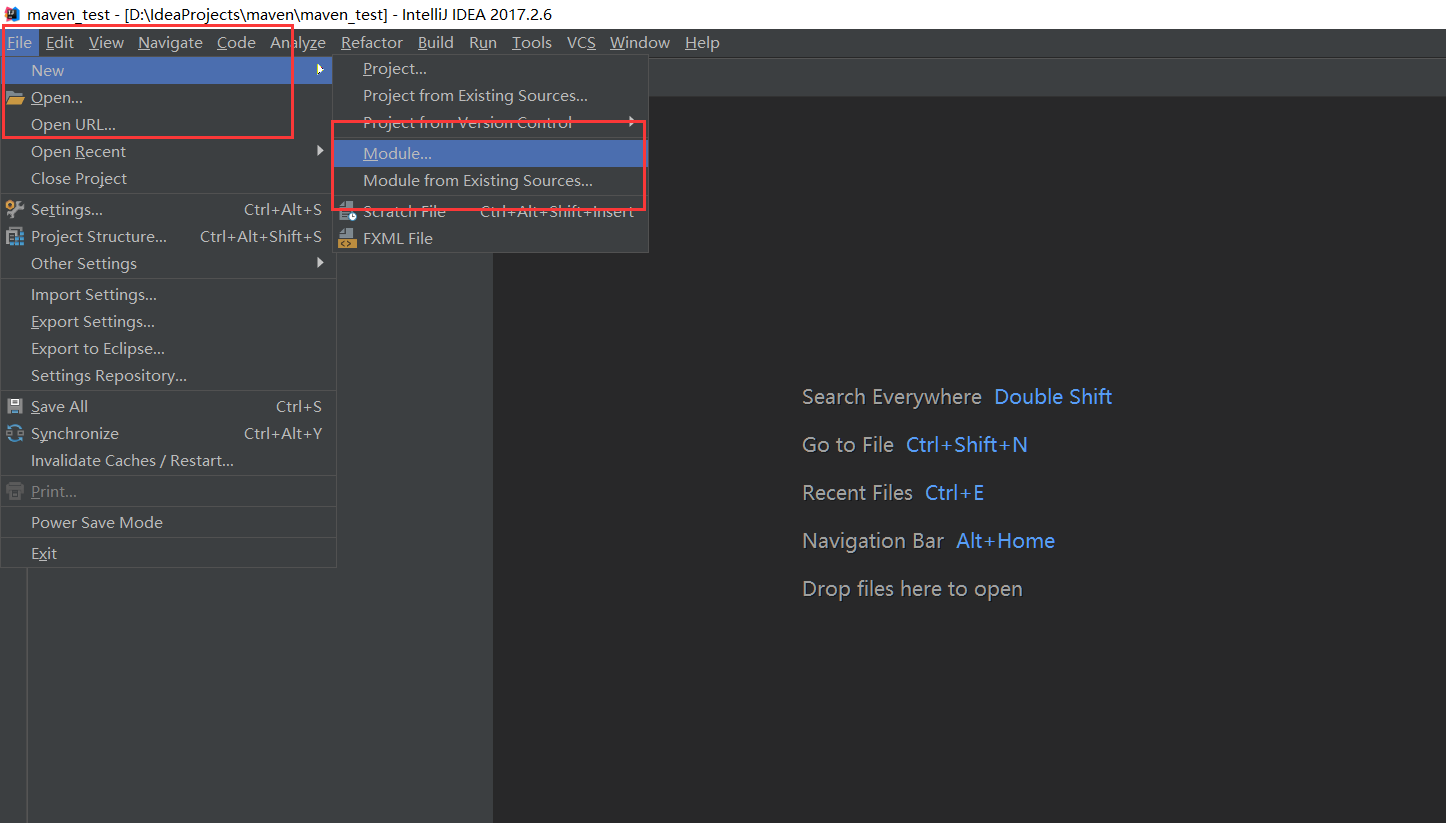Viewport: 1446px width, 823px height.
Task: Choose Close Project
Action: pos(167,178)
